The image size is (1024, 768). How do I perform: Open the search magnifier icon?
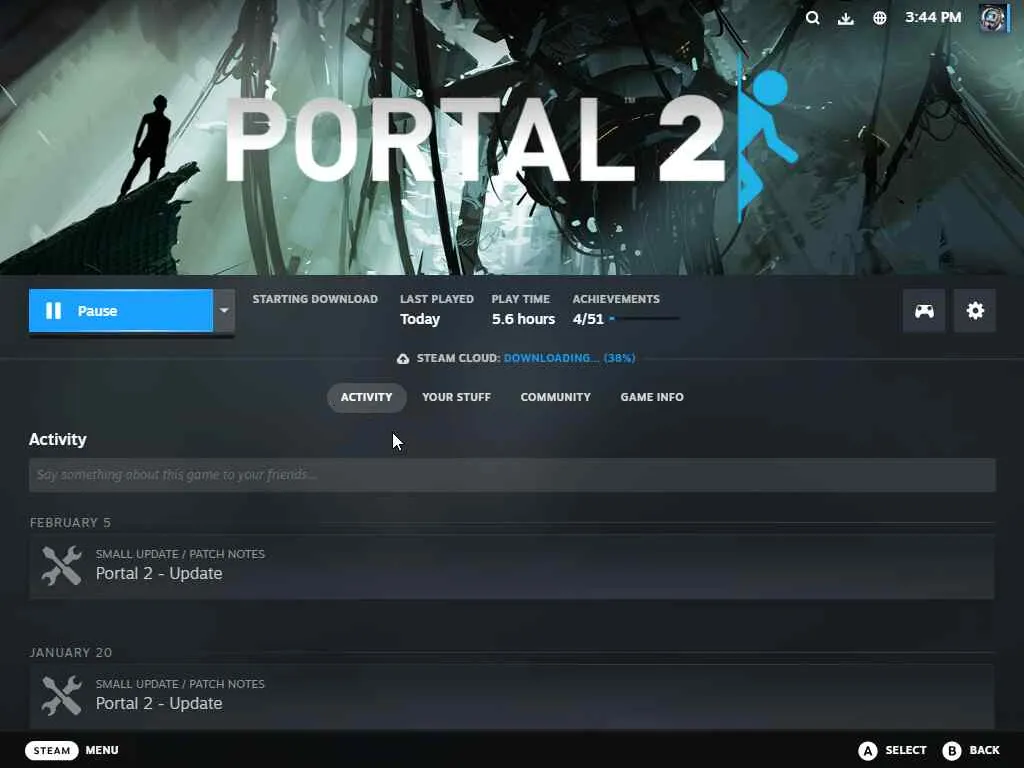point(812,18)
